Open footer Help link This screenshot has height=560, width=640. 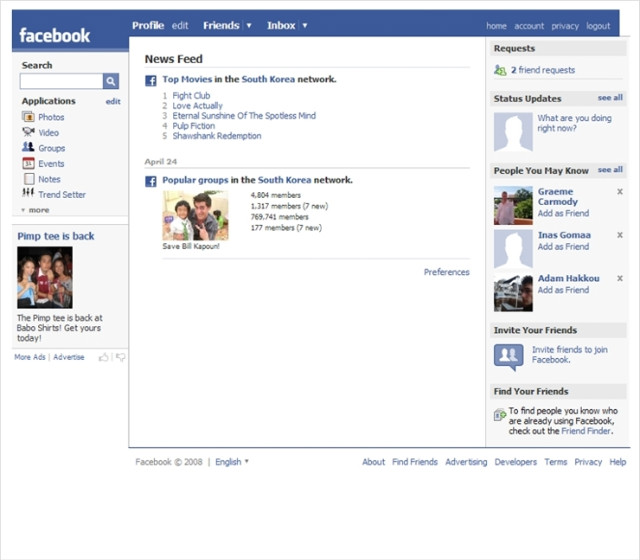click(618, 462)
